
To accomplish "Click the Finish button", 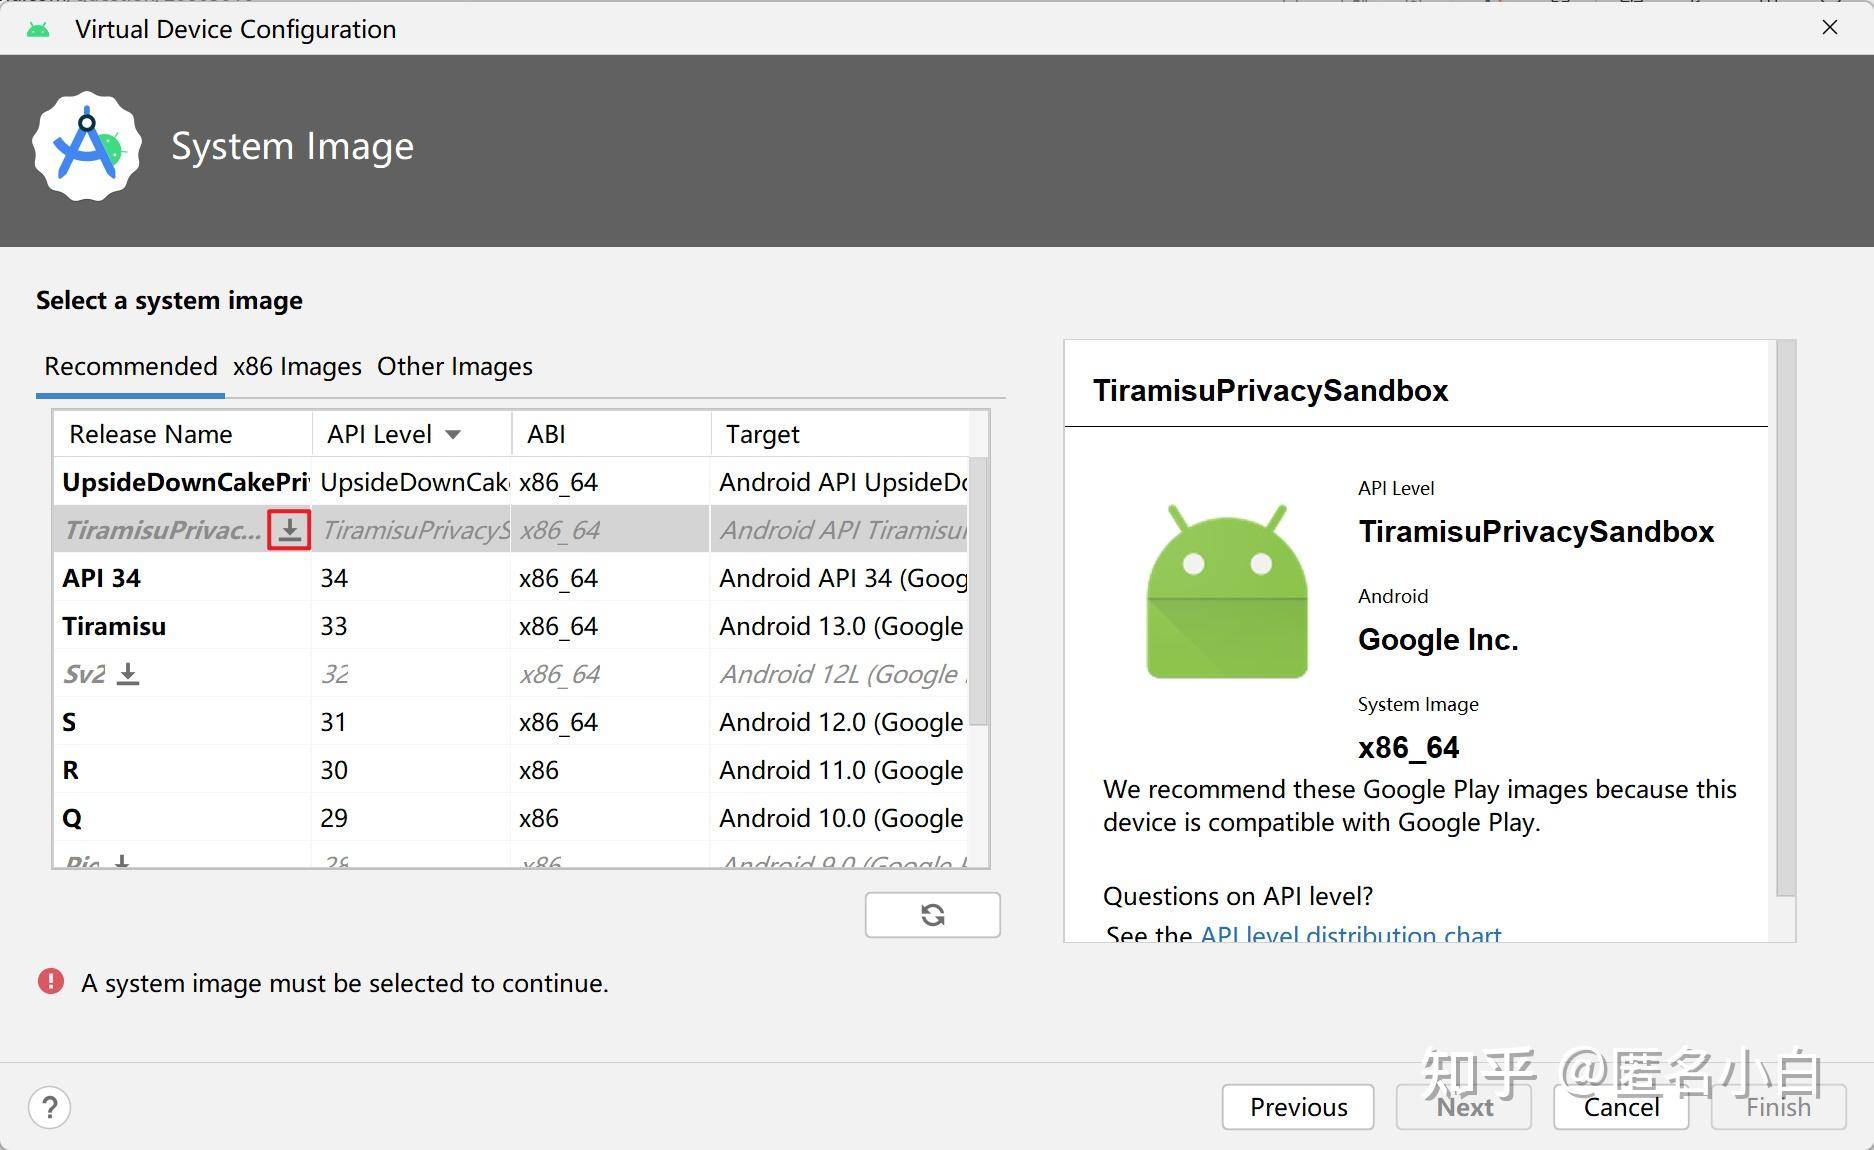I will click(x=1778, y=1107).
